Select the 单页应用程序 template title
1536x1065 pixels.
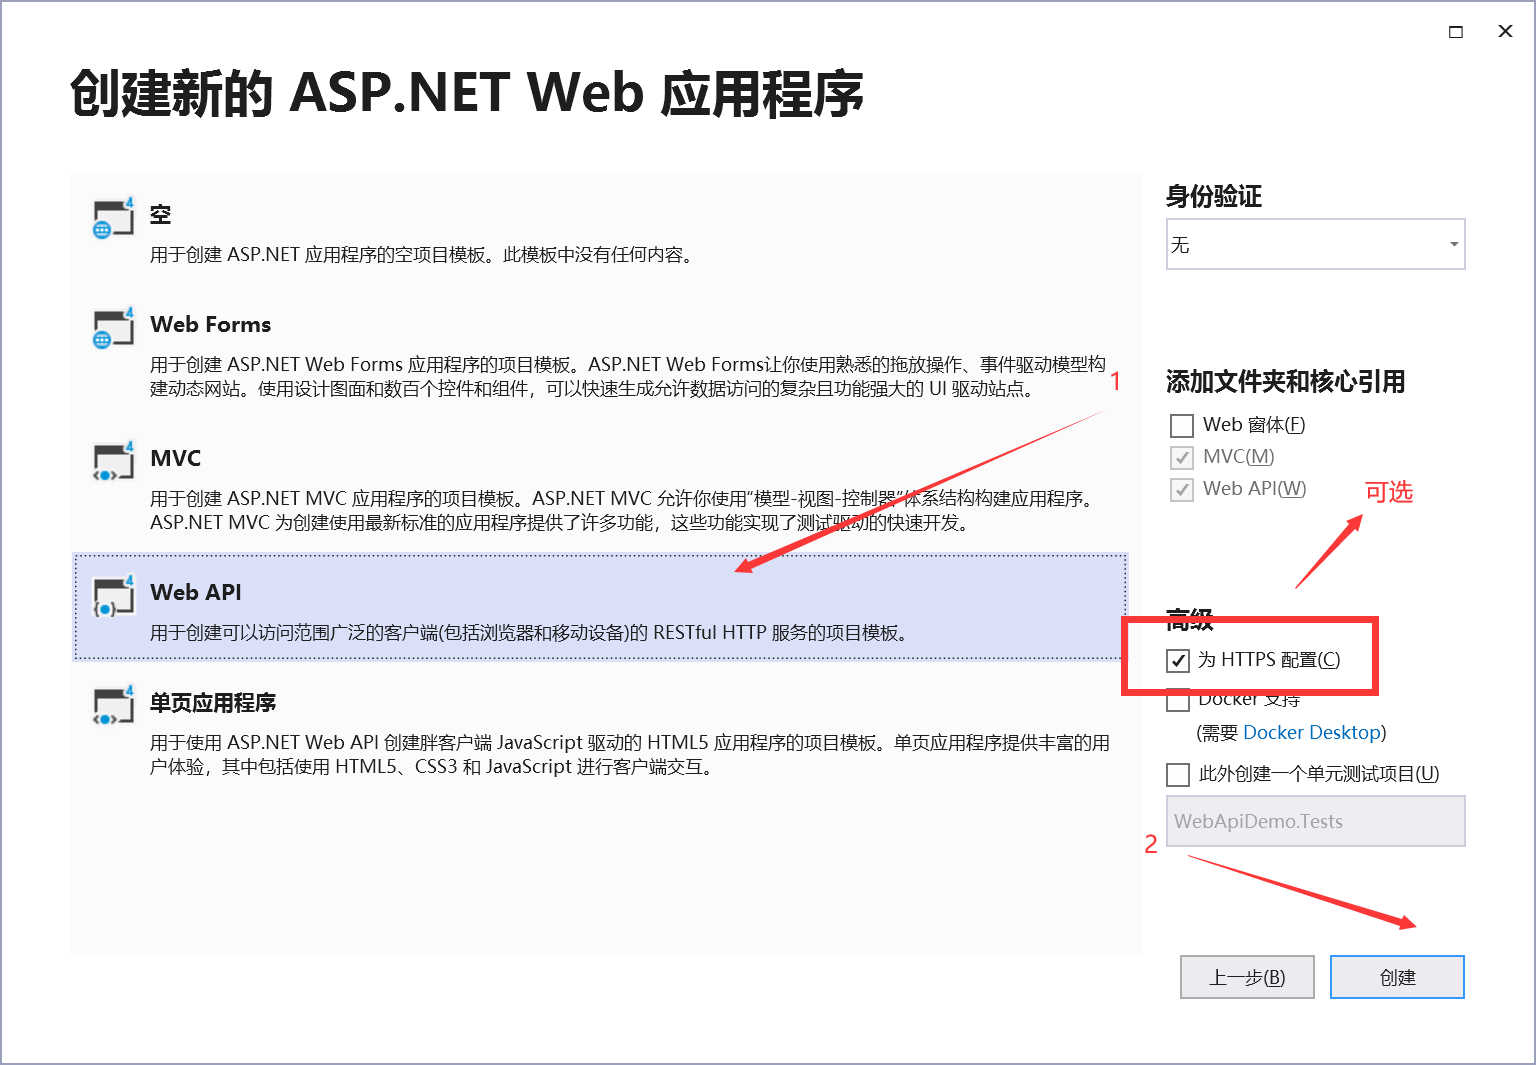[x=213, y=702]
